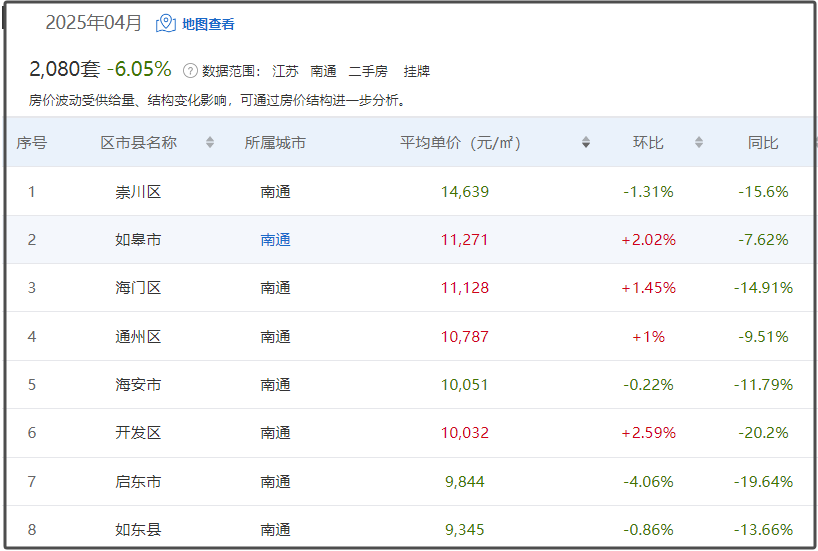Image resolution: width=818 pixels, height=551 pixels.
Task: Click 南通 city cell in 通州区 row
Action: 275,337
